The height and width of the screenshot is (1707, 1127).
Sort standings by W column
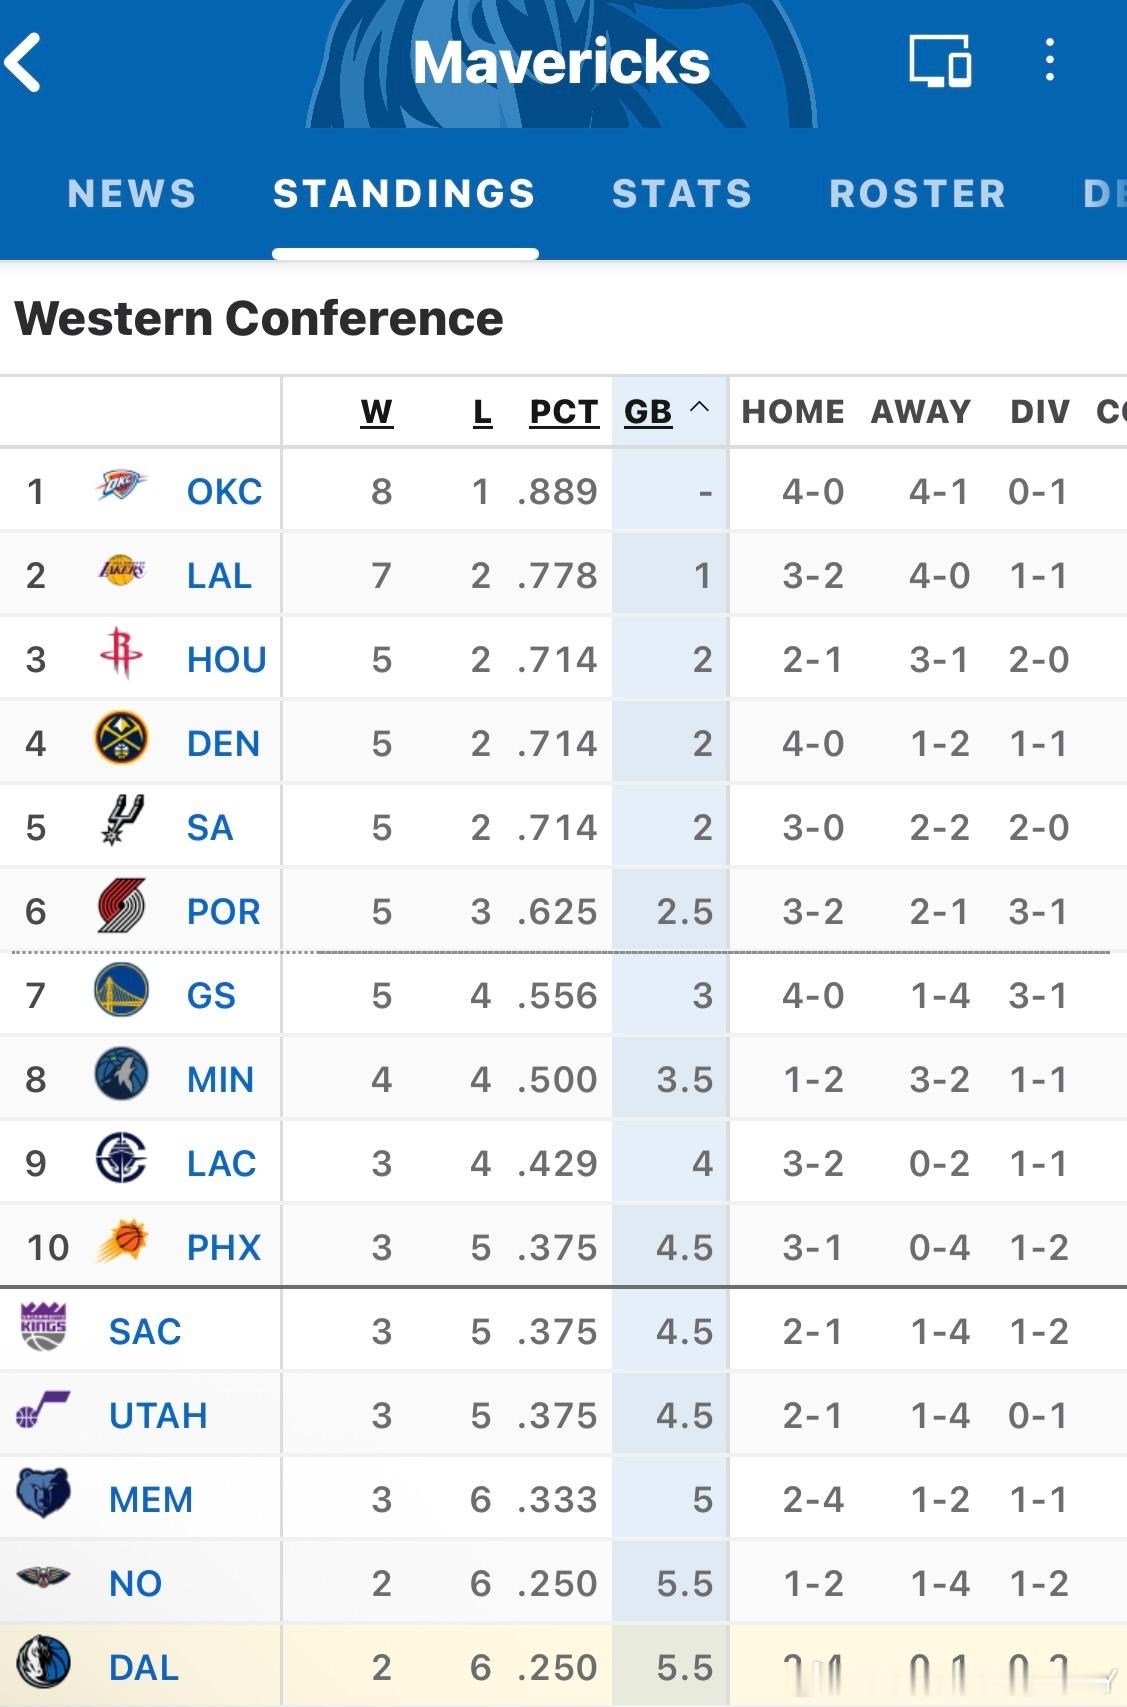(376, 412)
